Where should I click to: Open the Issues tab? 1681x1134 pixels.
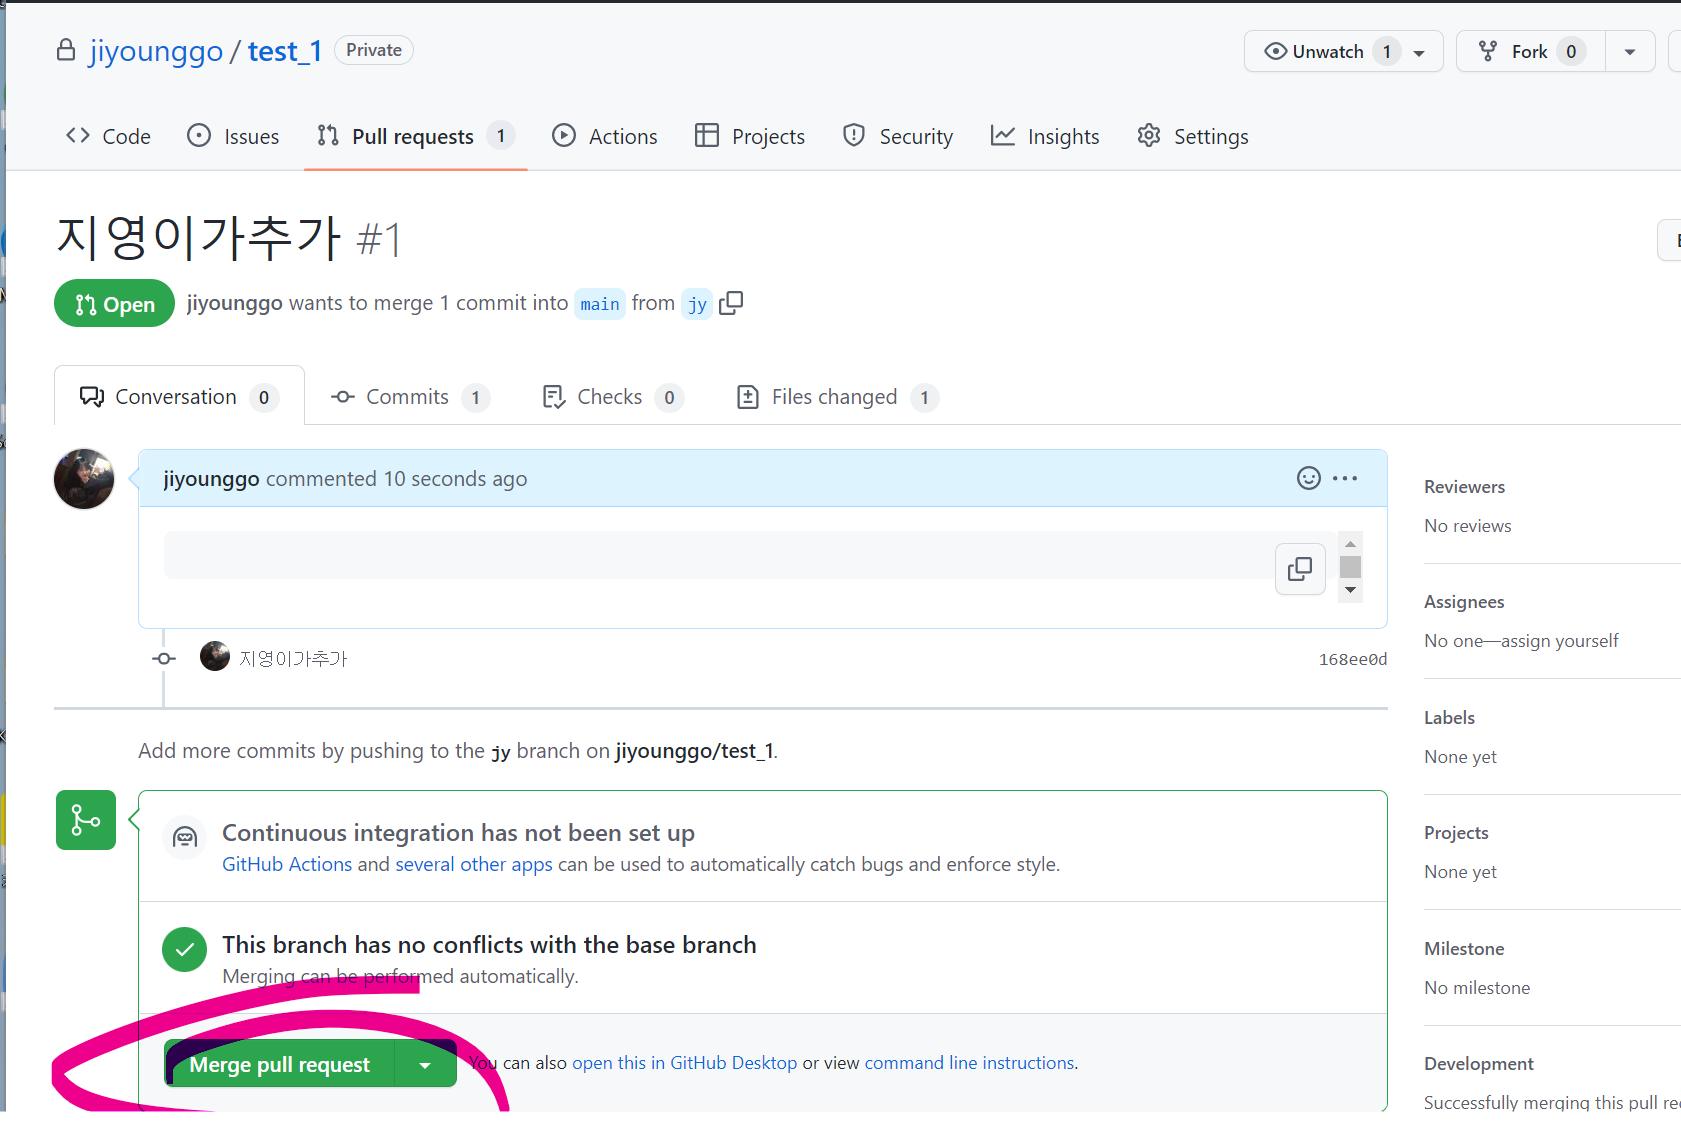point(233,136)
